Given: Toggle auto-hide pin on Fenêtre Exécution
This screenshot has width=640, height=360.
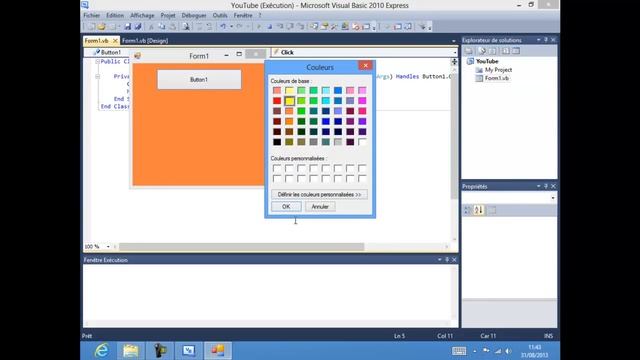Looking at the screenshot, I should click(x=447, y=260).
